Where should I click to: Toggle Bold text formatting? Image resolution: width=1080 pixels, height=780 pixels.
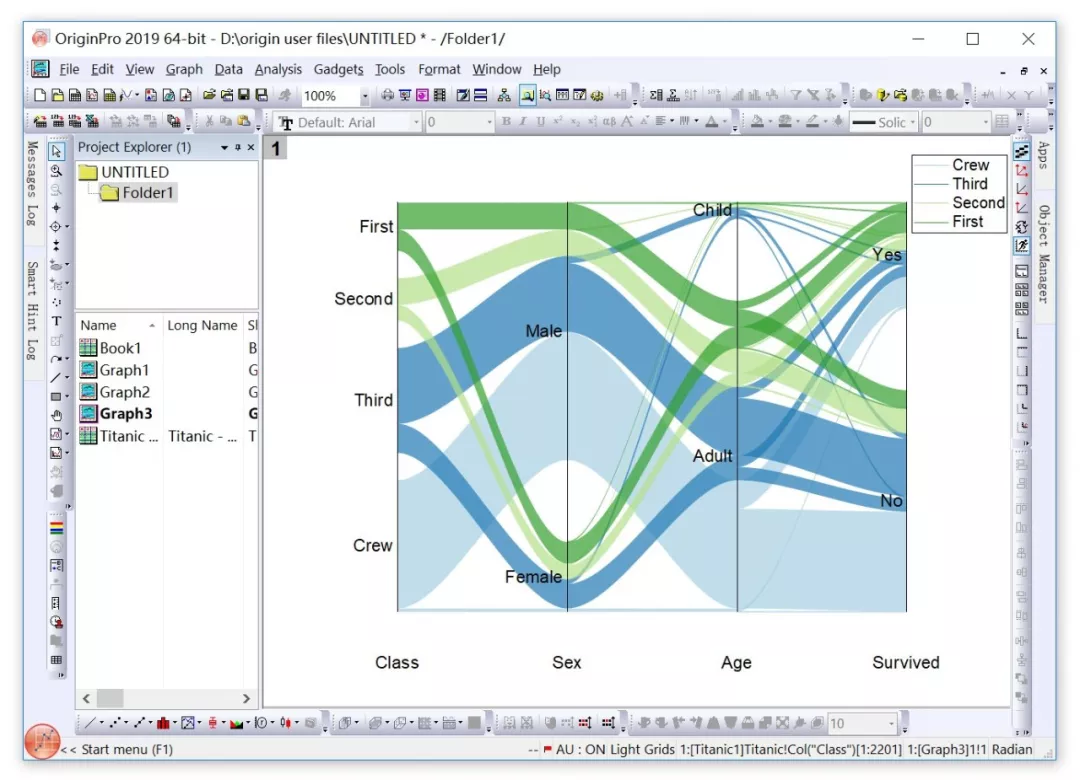tap(506, 121)
